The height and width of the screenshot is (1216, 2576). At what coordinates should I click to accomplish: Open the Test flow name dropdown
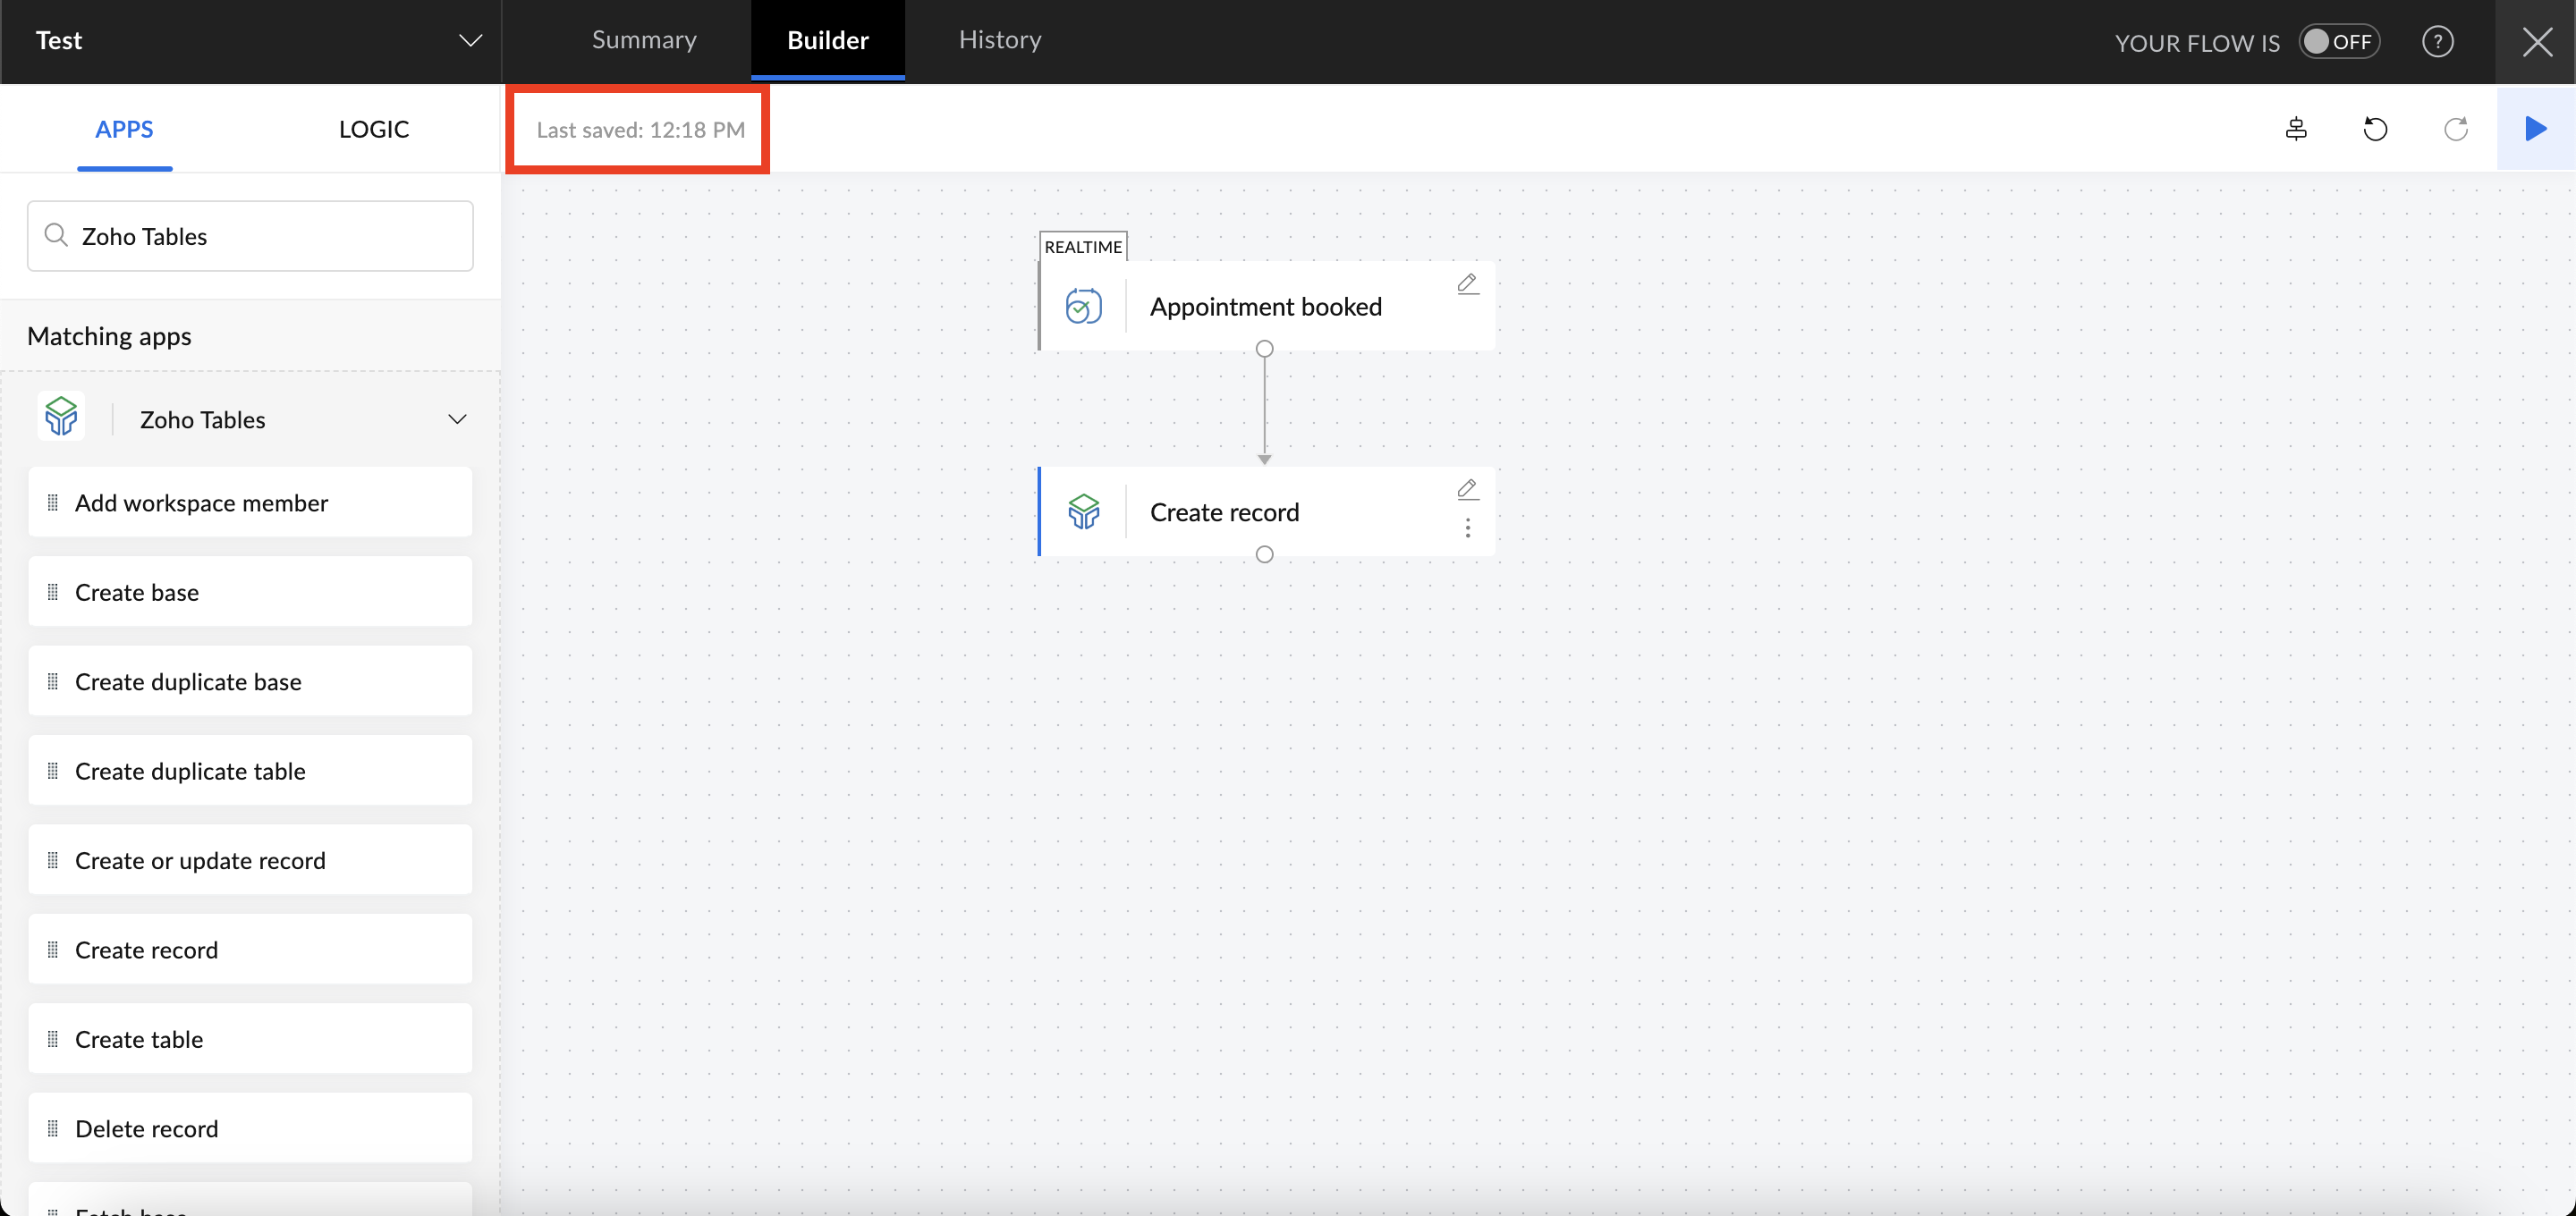469,41
